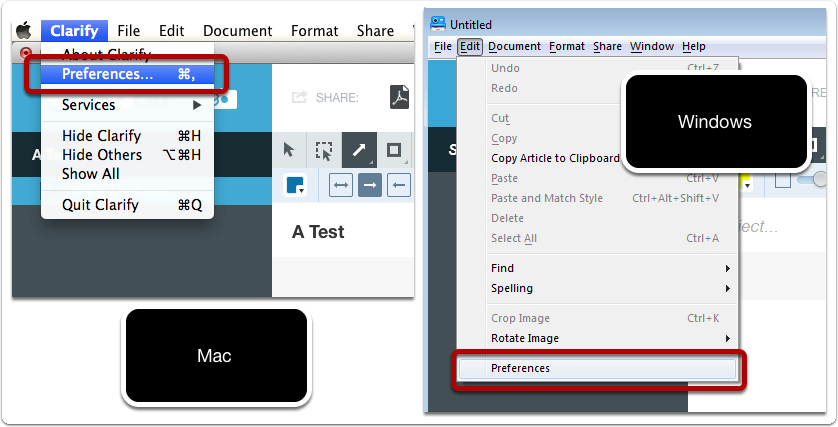The width and height of the screenshot is (838, 427).
Task: Choose the left-pointing arrow style
Action: pos(399,185)
